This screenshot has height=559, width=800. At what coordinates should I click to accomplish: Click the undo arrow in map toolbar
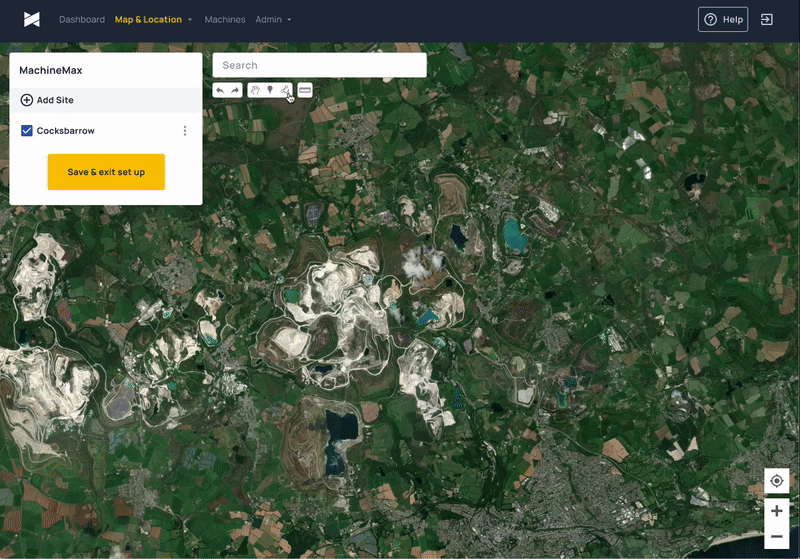tap(220, 90)
